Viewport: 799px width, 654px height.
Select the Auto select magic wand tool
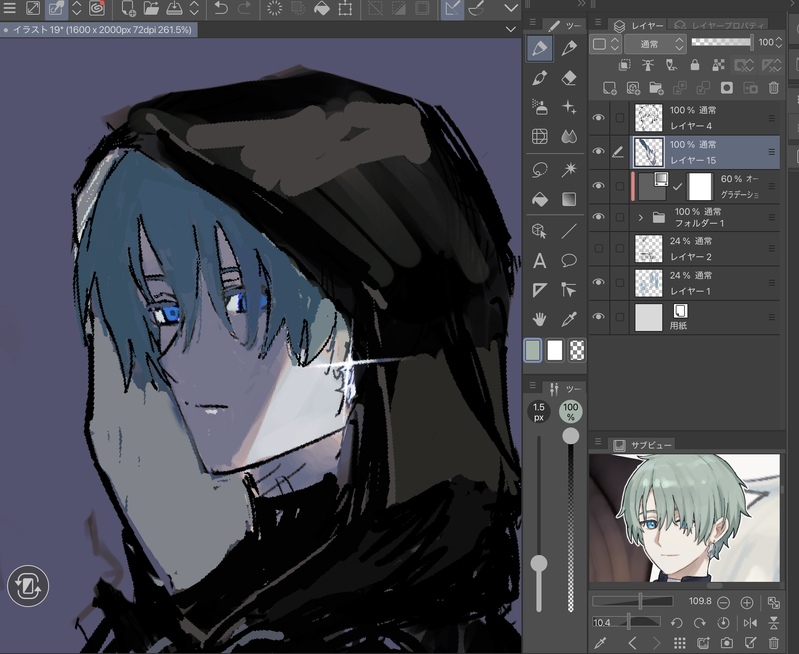pos(569,169)
